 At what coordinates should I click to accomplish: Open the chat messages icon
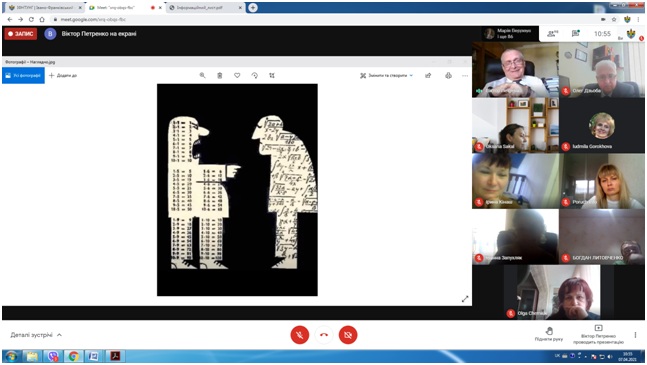(x=576, y=33)
